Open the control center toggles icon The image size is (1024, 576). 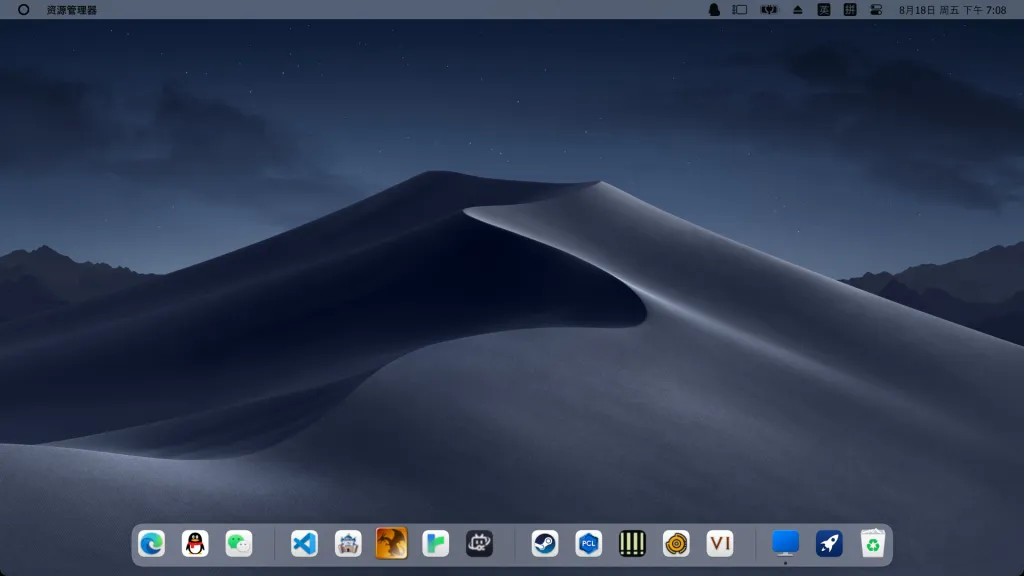tap(876, 10)
